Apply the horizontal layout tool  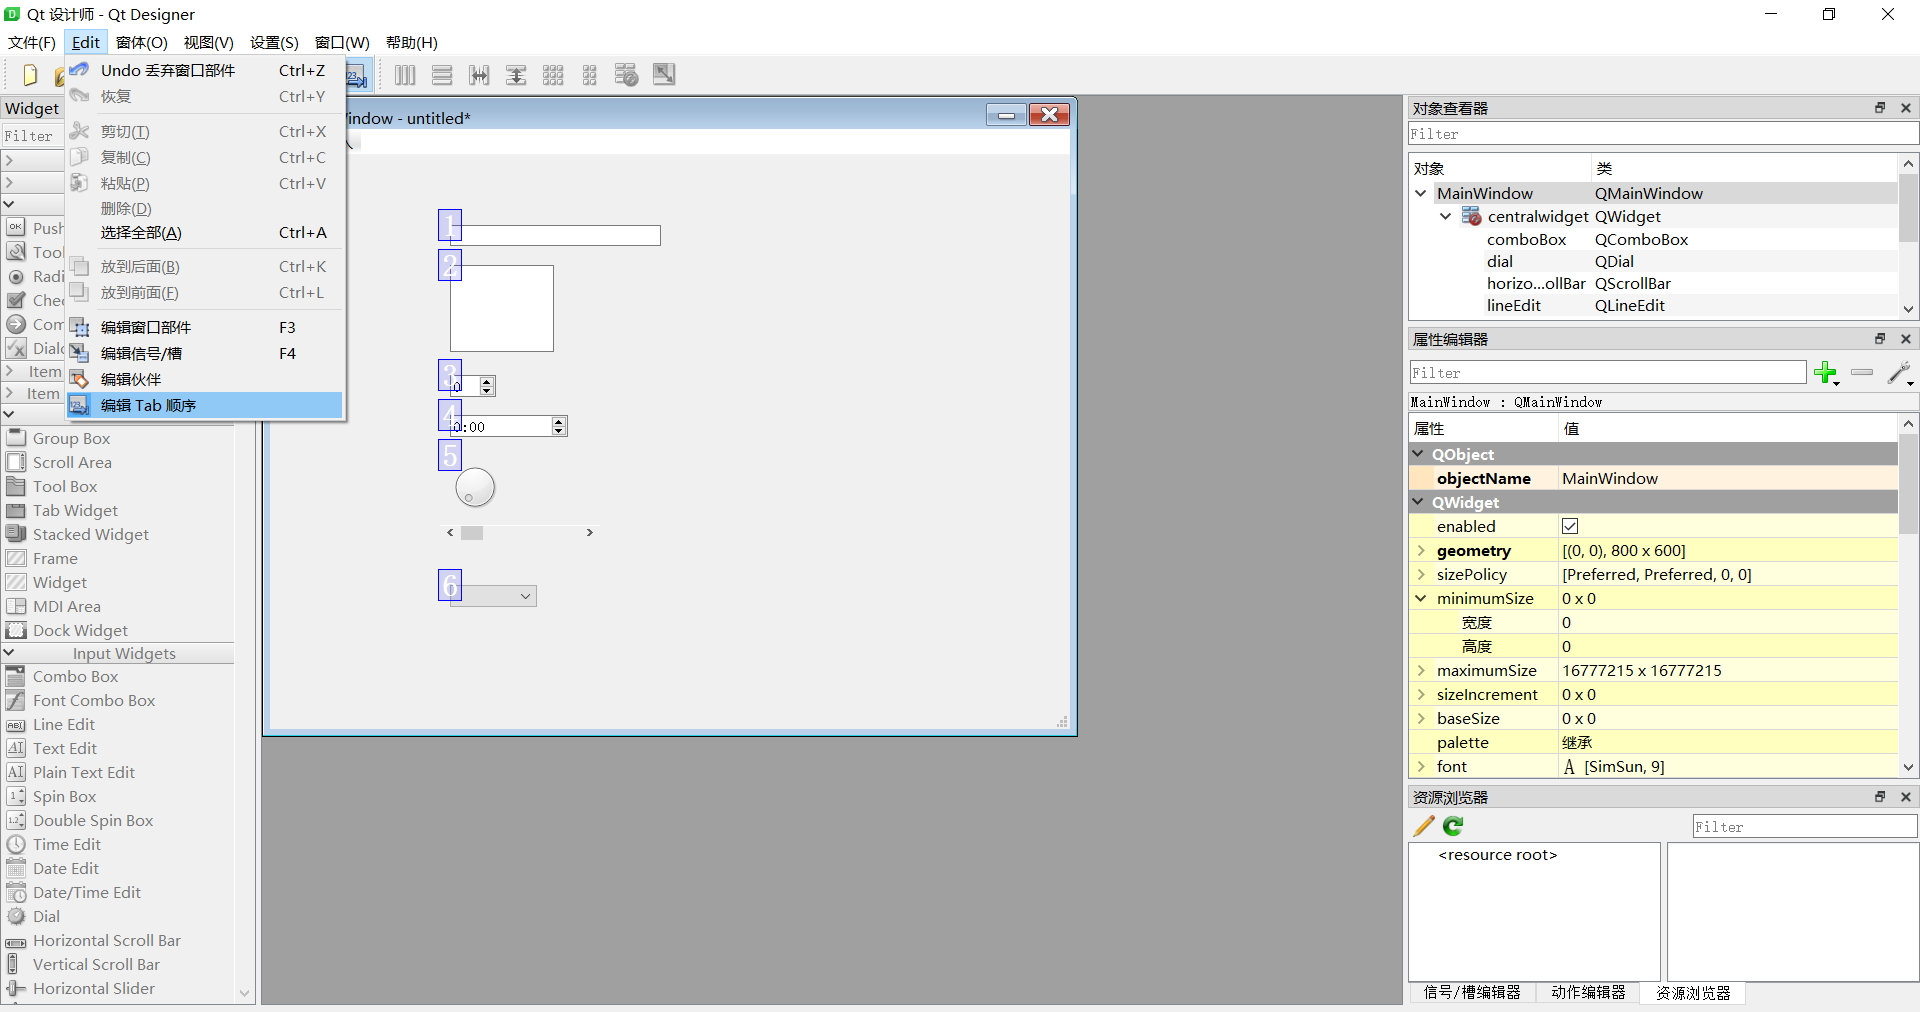tap(405, 75)
